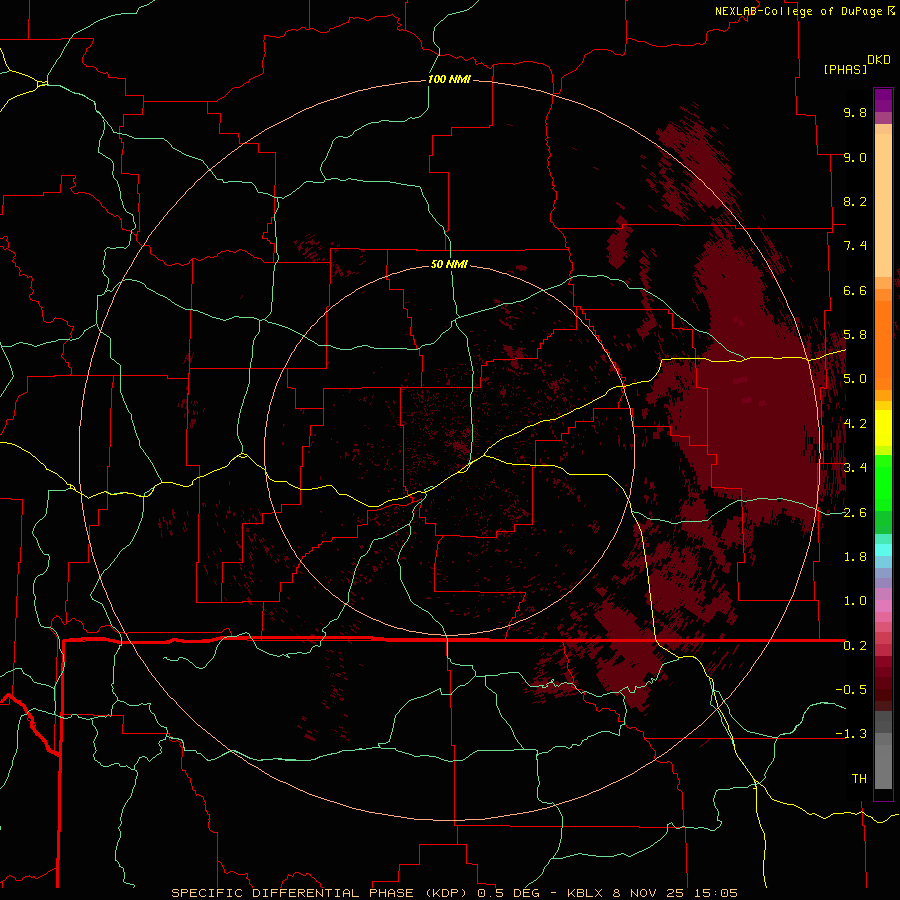Click the -0.5 legend value

(x=851, y=689)
